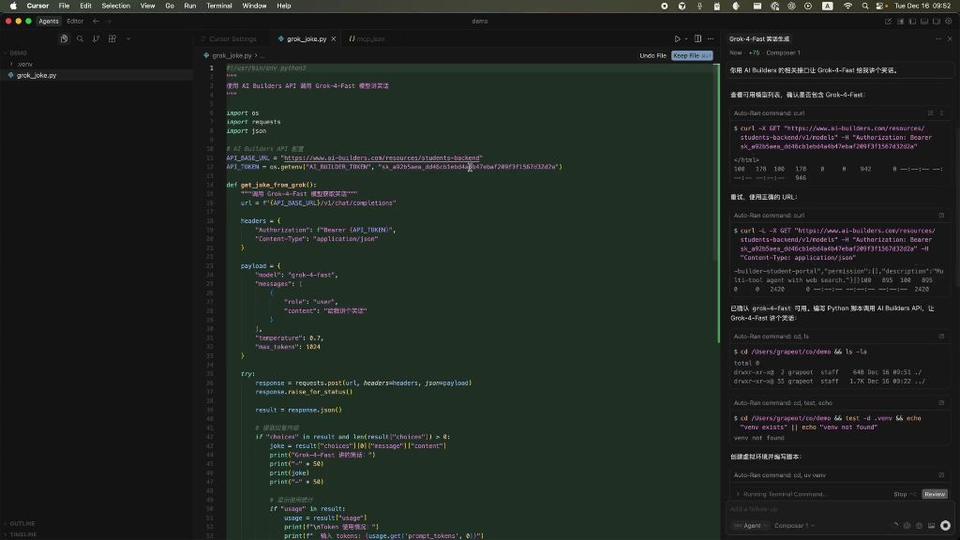Open the editor More Actions ellipsis

click(710, 39)
